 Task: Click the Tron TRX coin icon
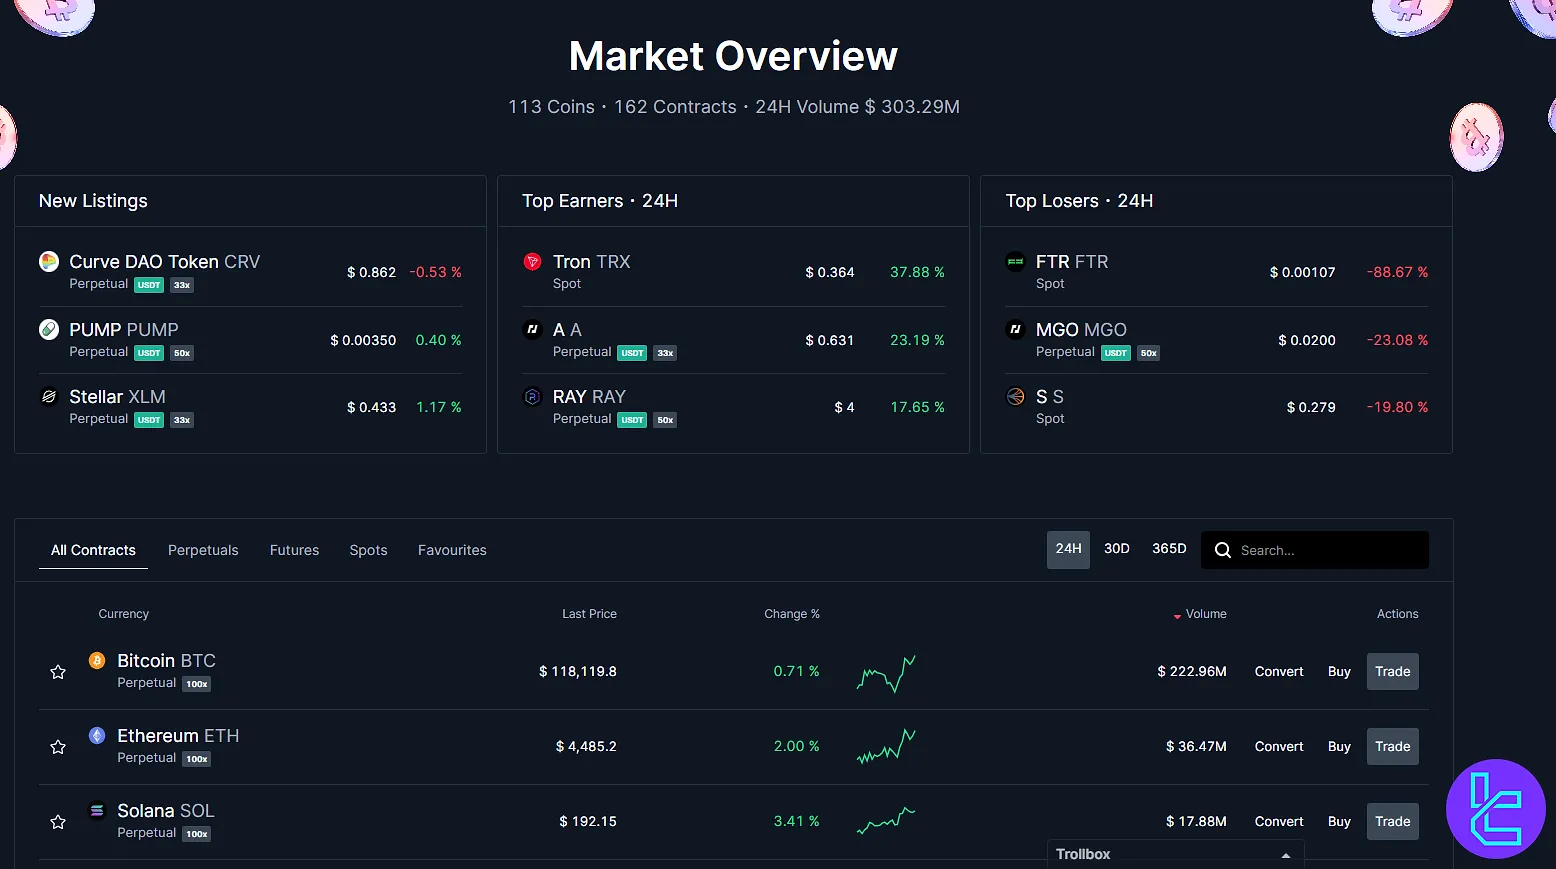coord(533,262)
